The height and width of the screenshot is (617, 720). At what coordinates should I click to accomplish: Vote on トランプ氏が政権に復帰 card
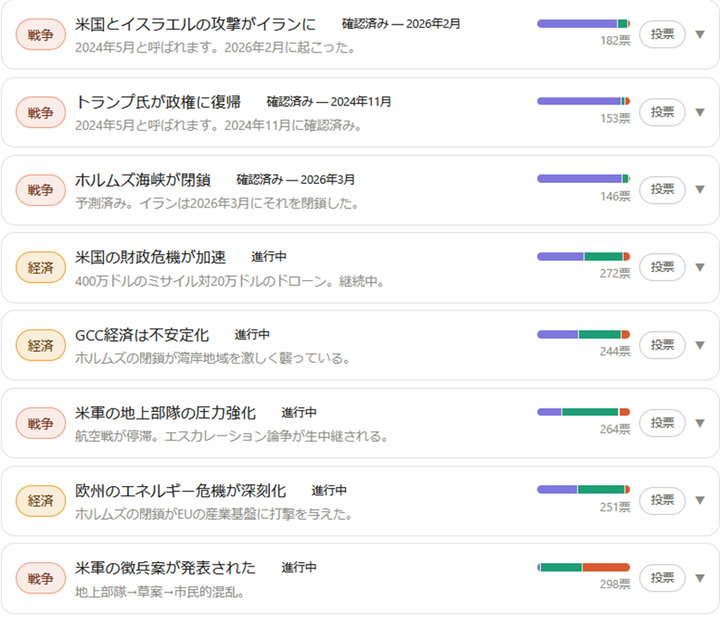[662, 112]
